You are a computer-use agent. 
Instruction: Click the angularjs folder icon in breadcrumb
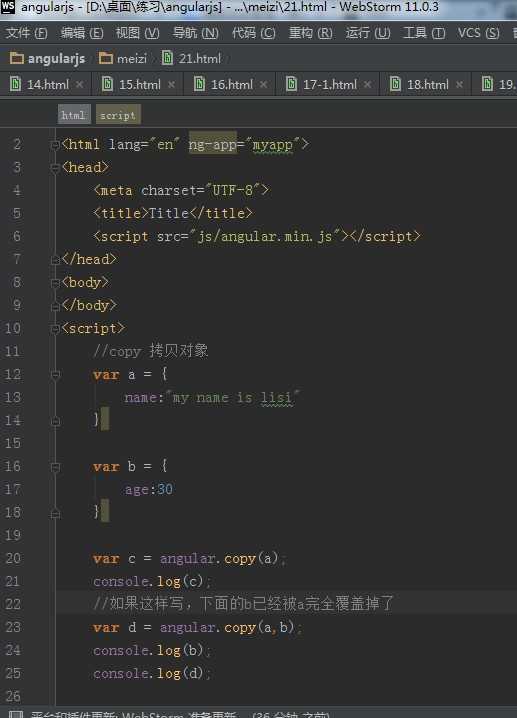point(17,58)
